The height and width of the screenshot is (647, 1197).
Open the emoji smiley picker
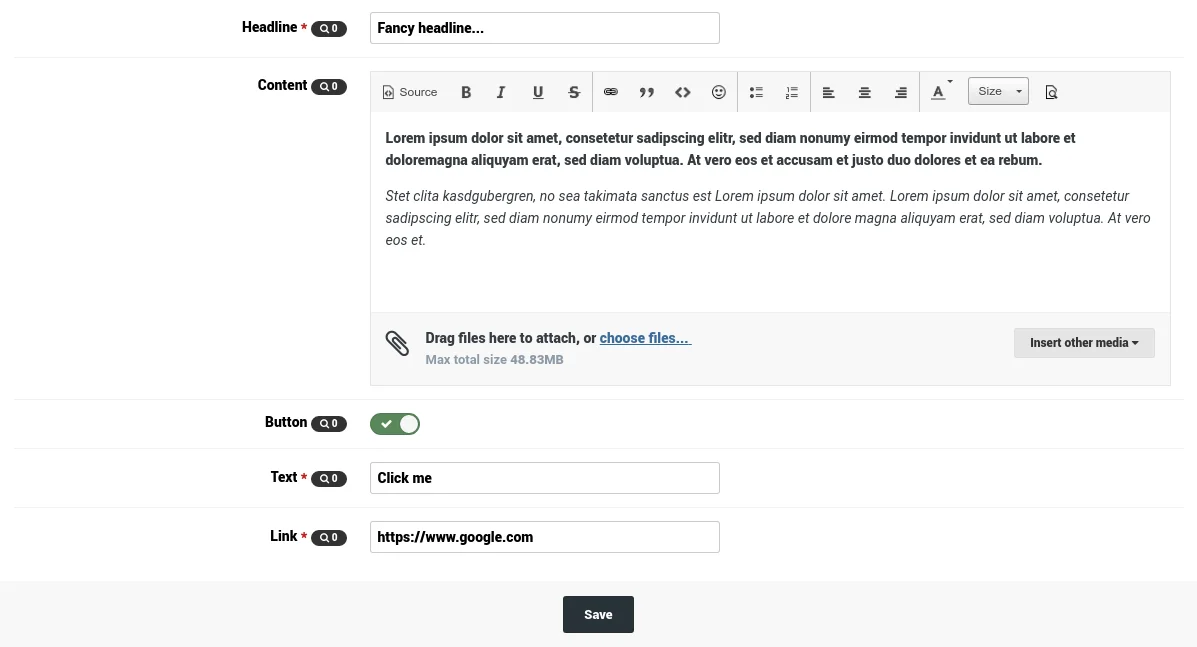pos(719,92)
